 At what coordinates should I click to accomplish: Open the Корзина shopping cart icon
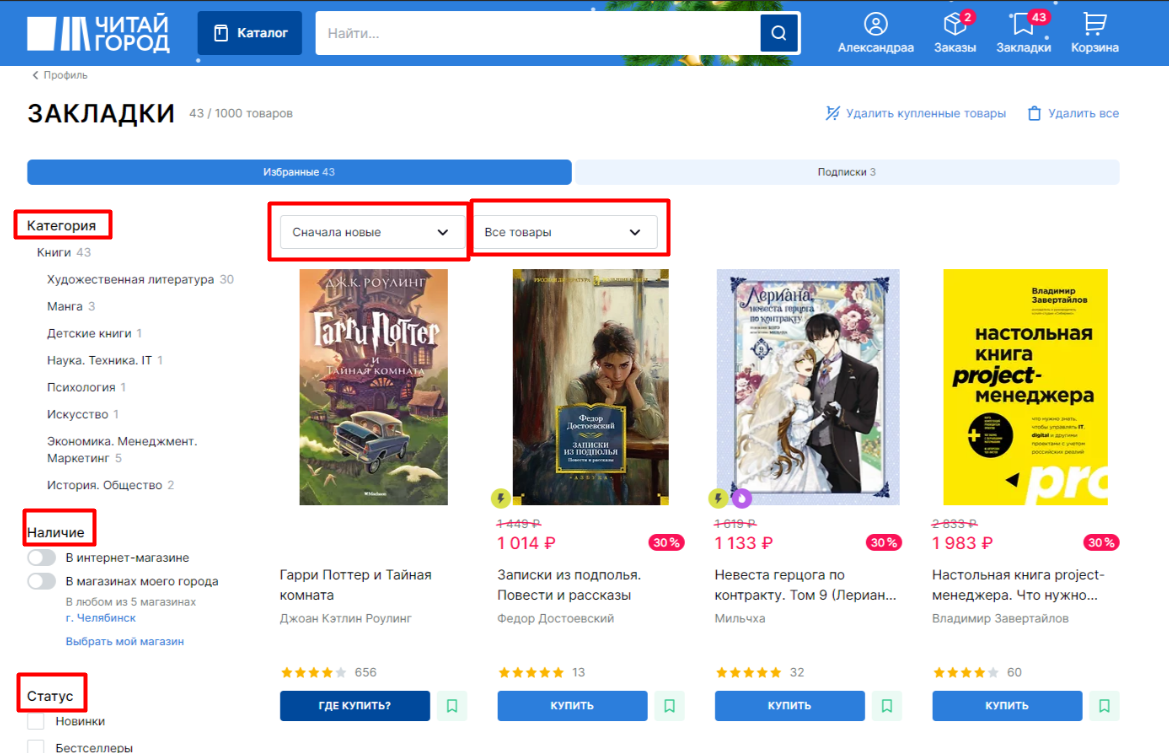[x=1094, y=25]
